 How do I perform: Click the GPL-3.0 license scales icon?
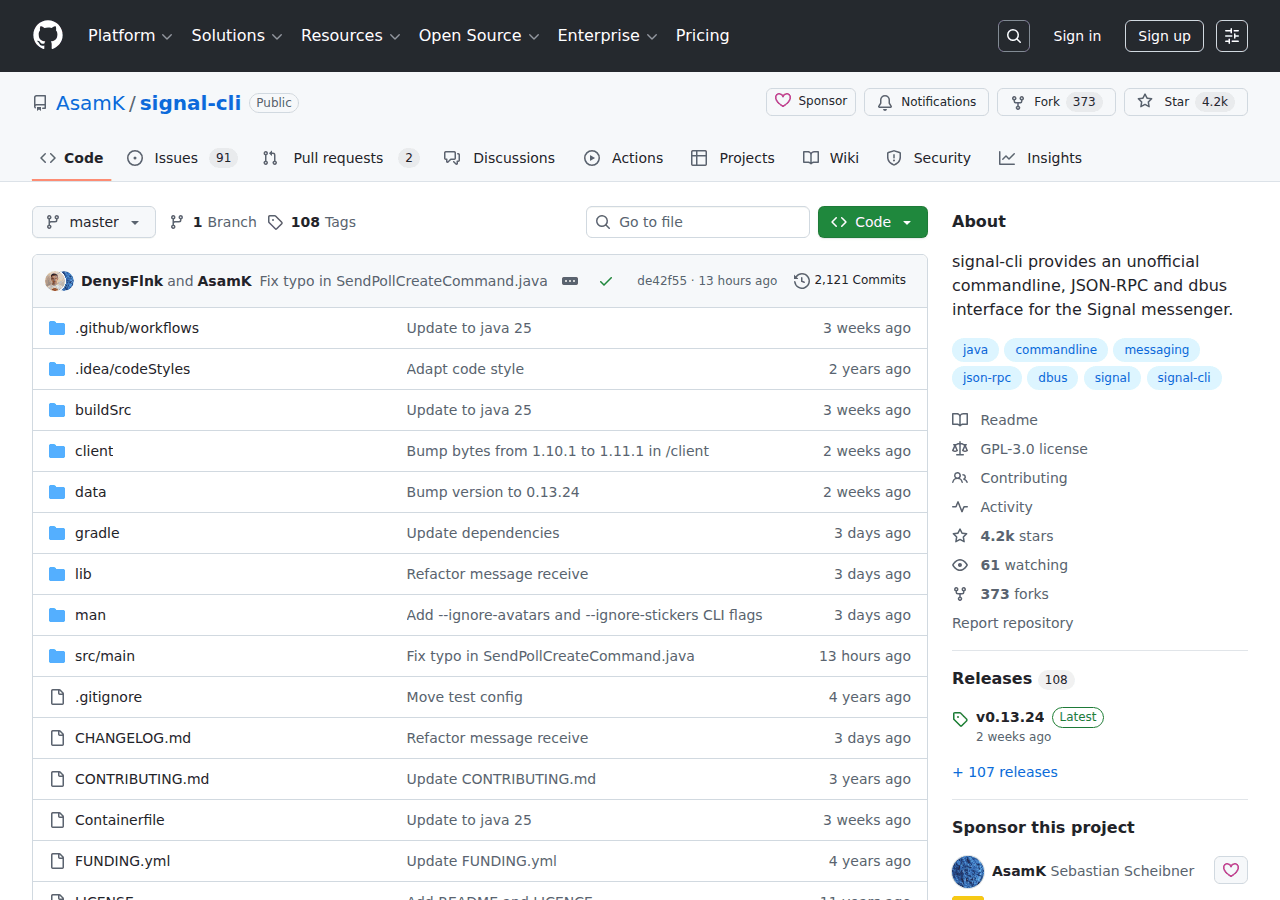(x=960, y=448)
